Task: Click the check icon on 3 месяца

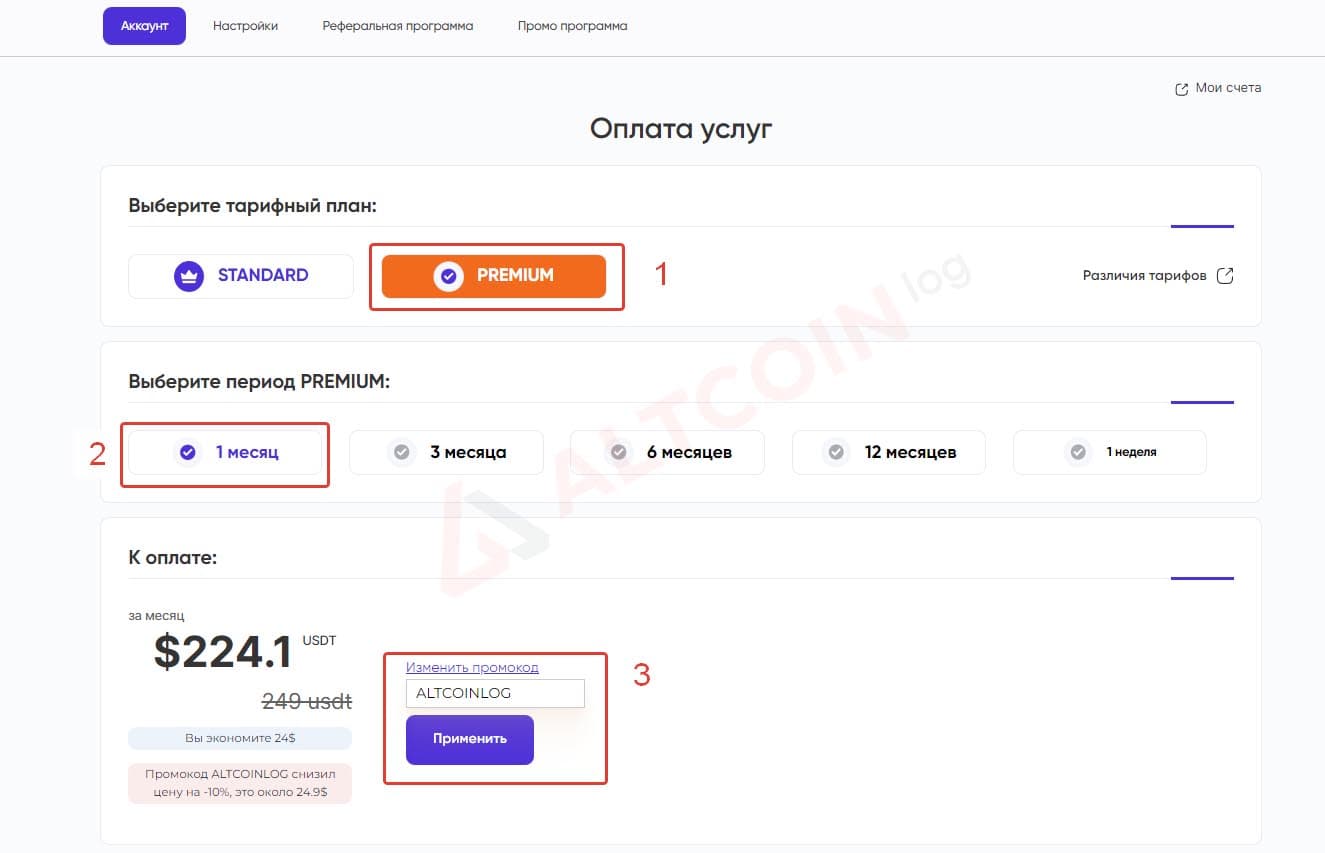Action: [x=402, y=452]
